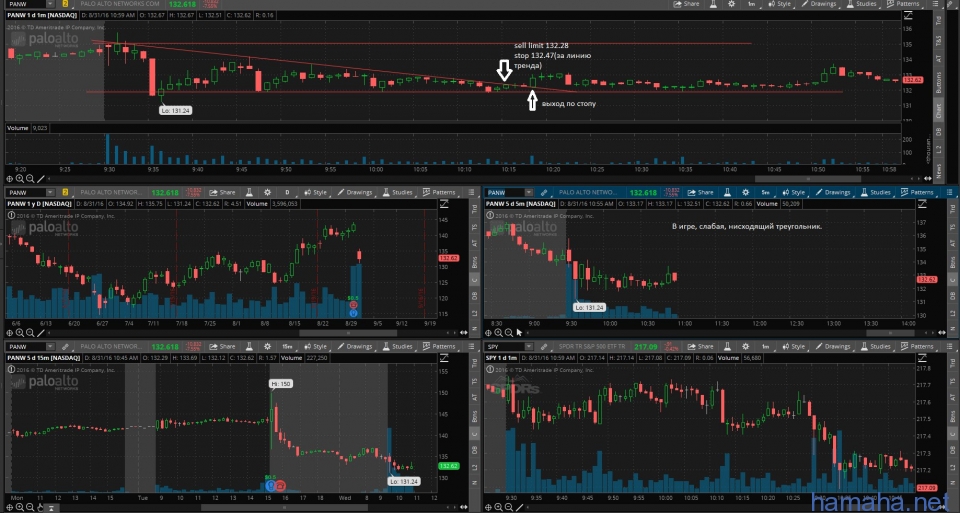
Task: Expand the PANW symbol dropdown in daily chart
Action: click(x=50, y=192)
